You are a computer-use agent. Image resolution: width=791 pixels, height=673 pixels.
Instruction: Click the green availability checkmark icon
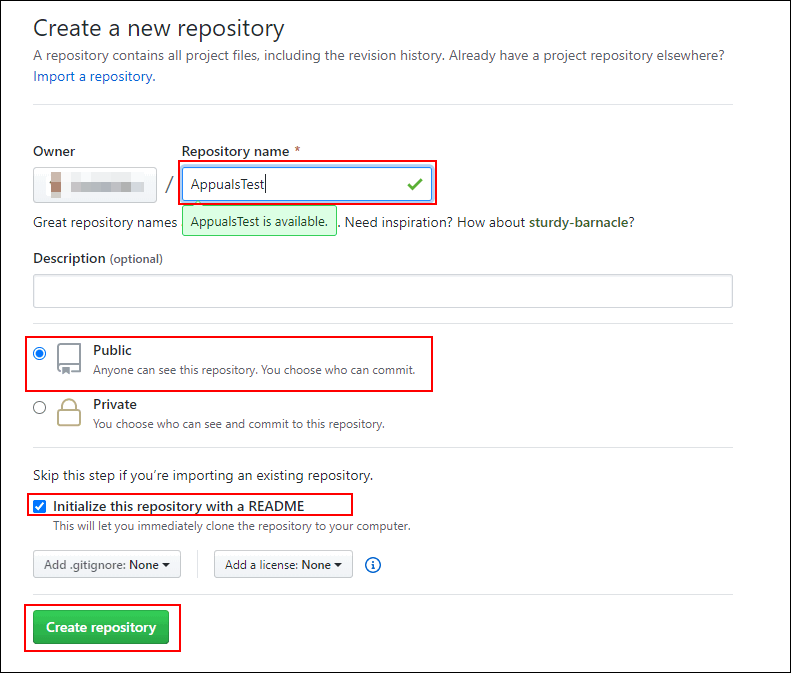tap(415, 184)
